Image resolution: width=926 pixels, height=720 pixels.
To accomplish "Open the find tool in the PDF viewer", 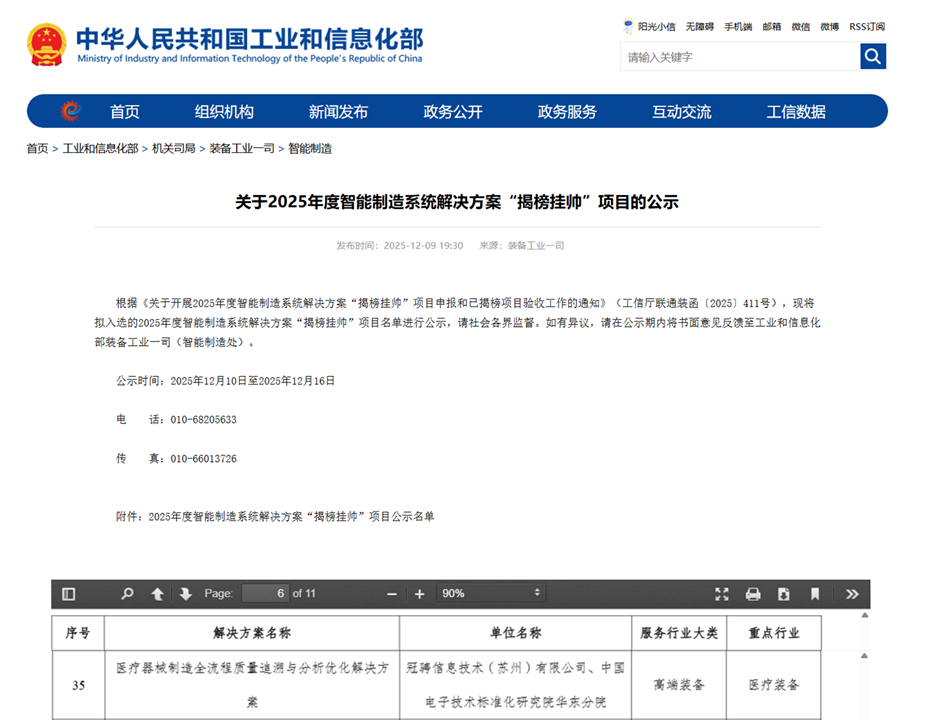I will tap(127, 594).
